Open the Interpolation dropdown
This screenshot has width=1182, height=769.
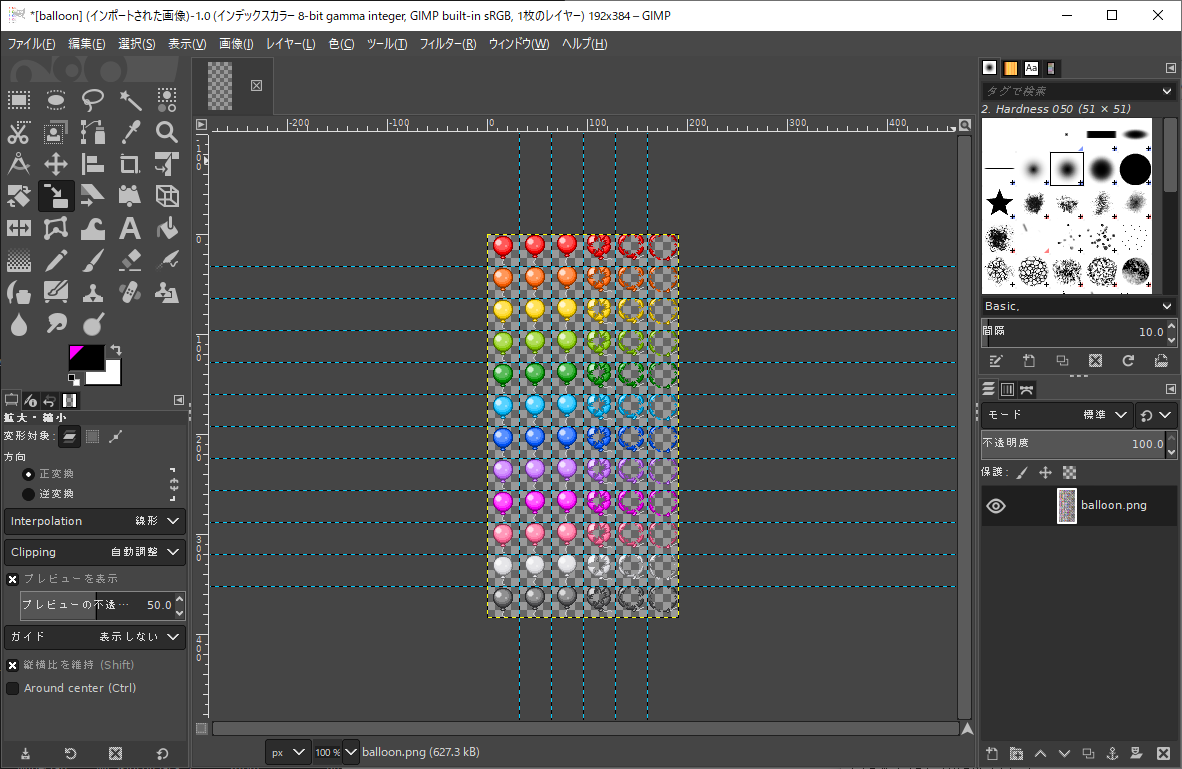[95, 521]
